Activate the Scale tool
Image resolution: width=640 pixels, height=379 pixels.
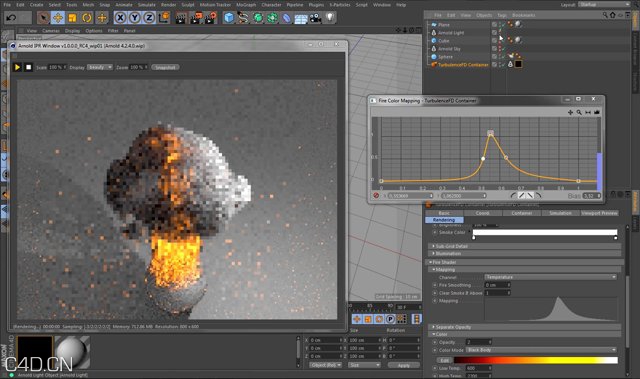tap(72, 18)
